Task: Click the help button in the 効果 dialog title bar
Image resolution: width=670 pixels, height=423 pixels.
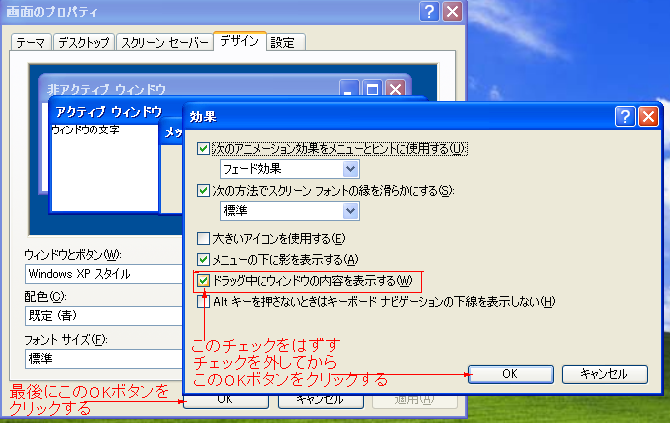Action: (x=626, y=116)
